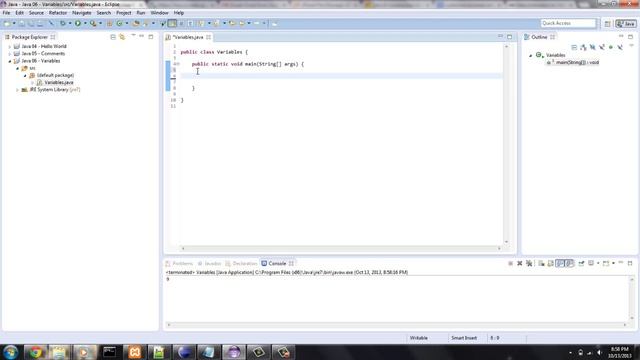Switch to the Declaration tab
640x360 pixels.
pyautogui.click(x=241, y=264)
